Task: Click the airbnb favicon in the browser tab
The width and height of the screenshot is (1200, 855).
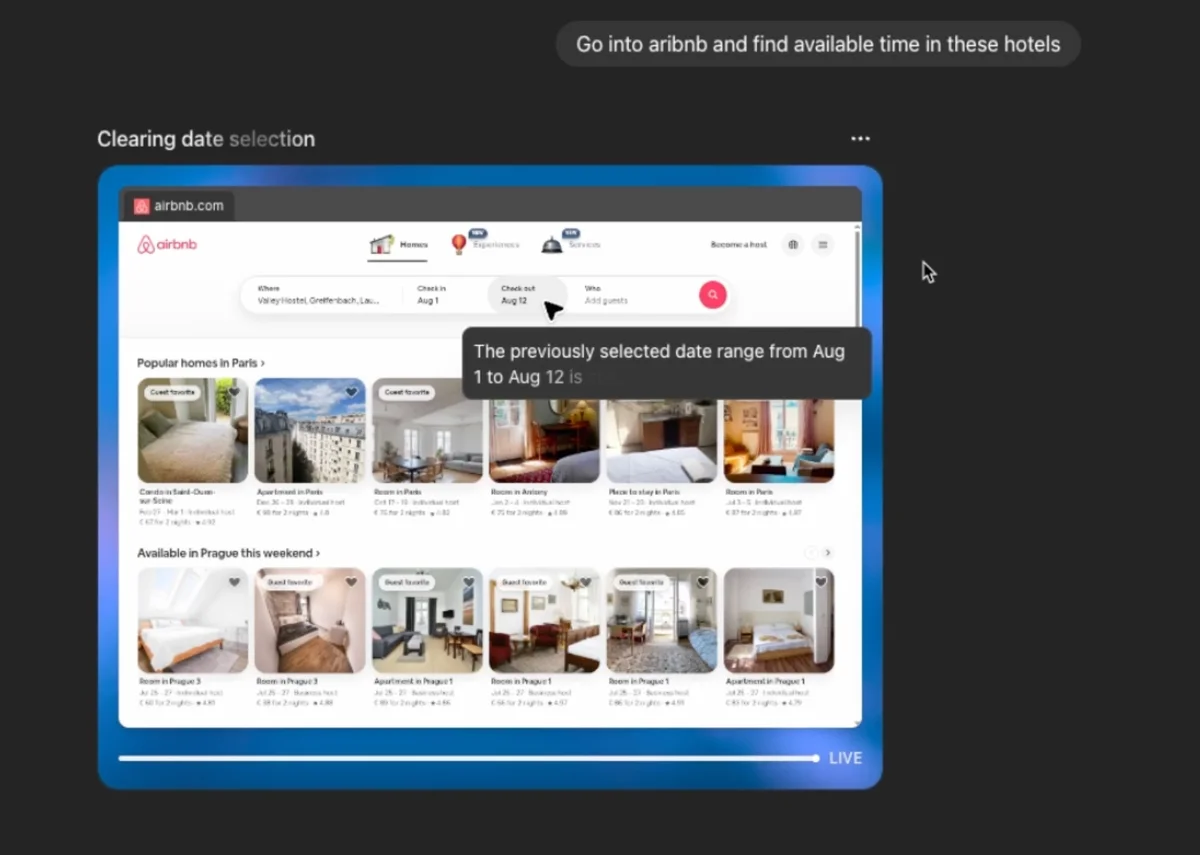Action: coord(142,206)
